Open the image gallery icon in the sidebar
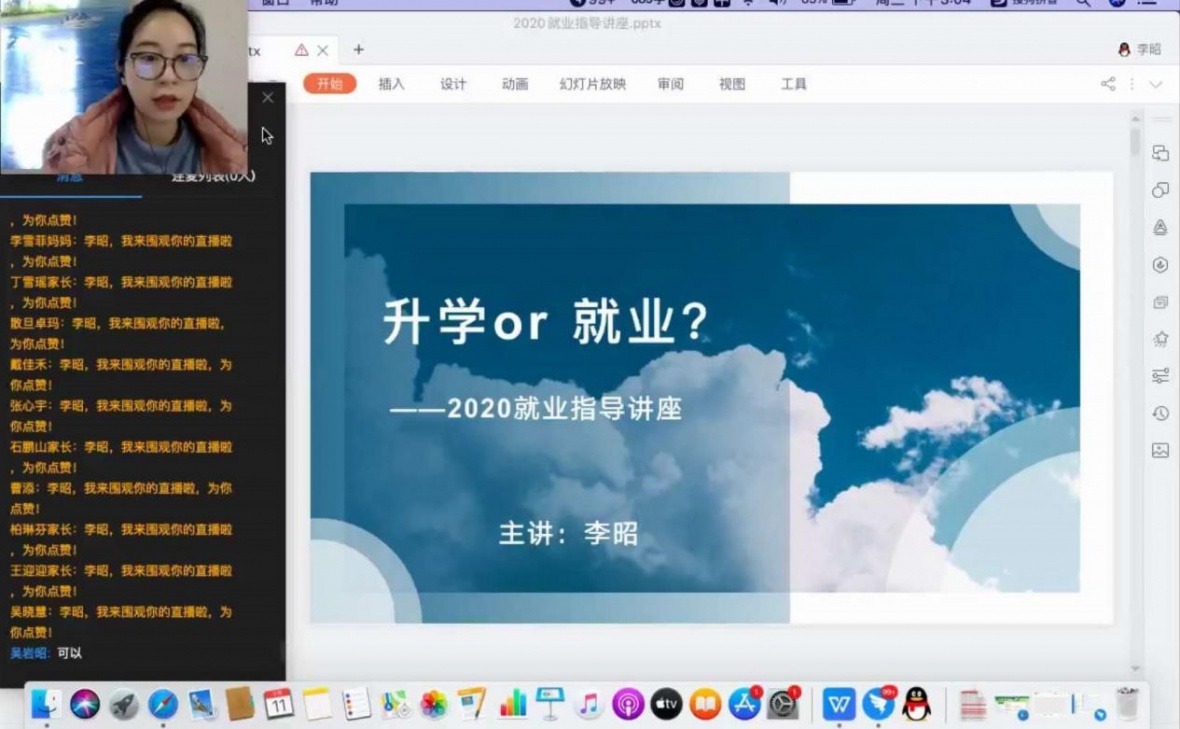1180x729 pixels. click(x=1160, y=450)
